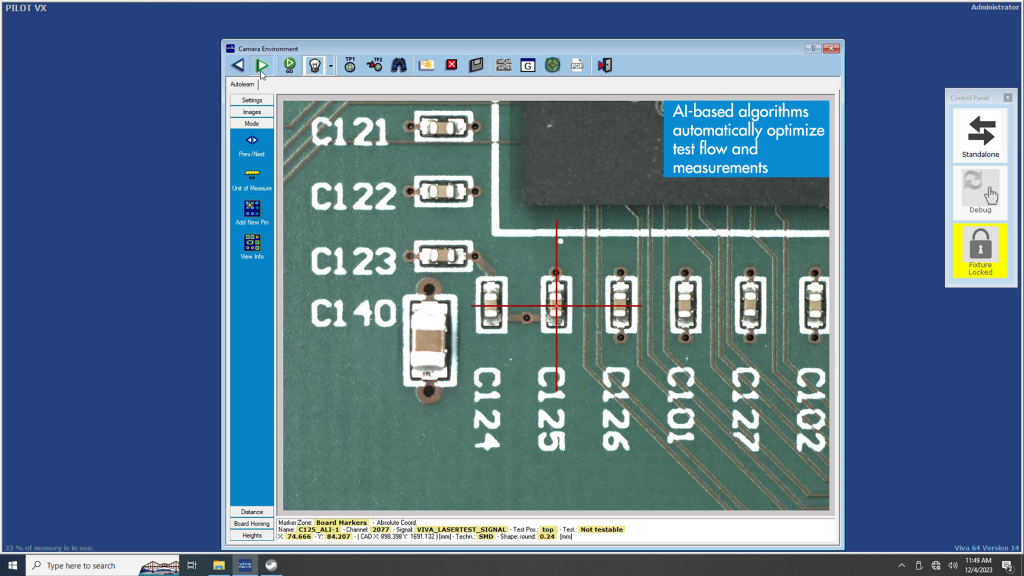Expand the Board Homing section

point(252,523)
